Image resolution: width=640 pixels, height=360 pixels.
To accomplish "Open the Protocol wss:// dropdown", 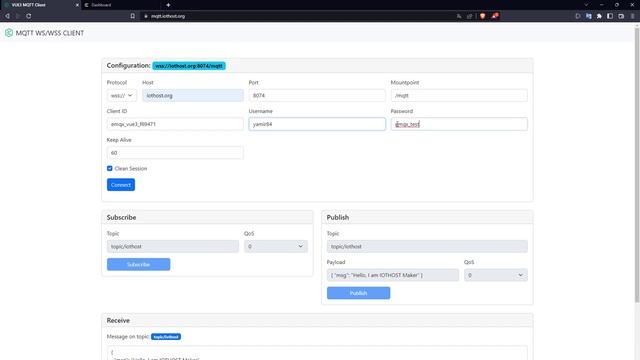I will [x=122, y=96].
